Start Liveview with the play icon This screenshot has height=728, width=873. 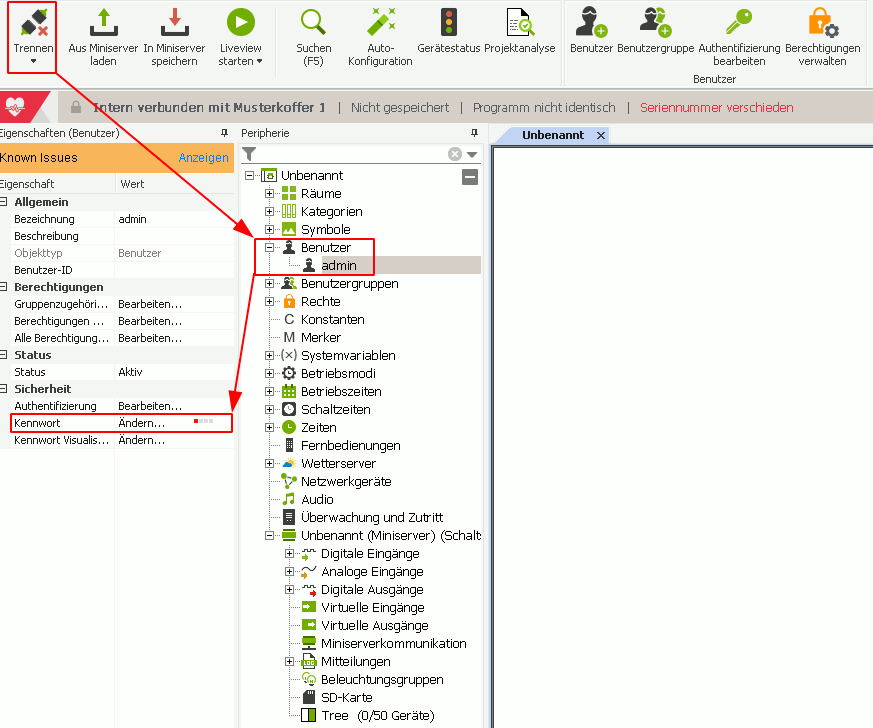pos(241,22)
